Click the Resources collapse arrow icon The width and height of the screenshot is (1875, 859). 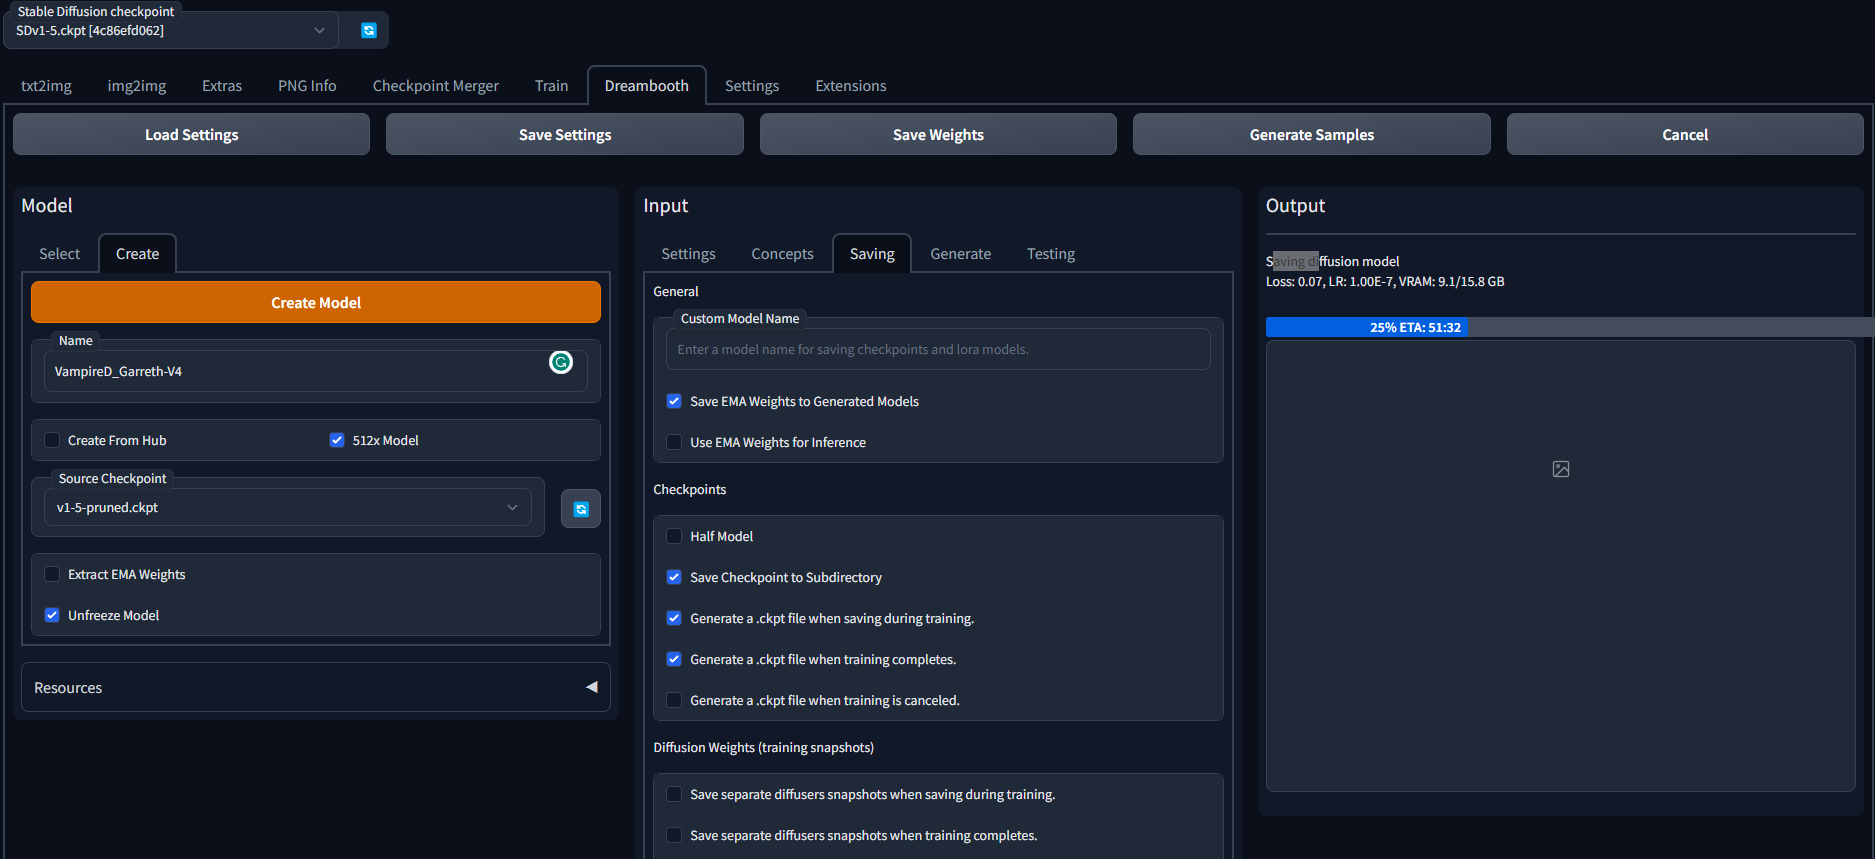(x=591, y=687)
